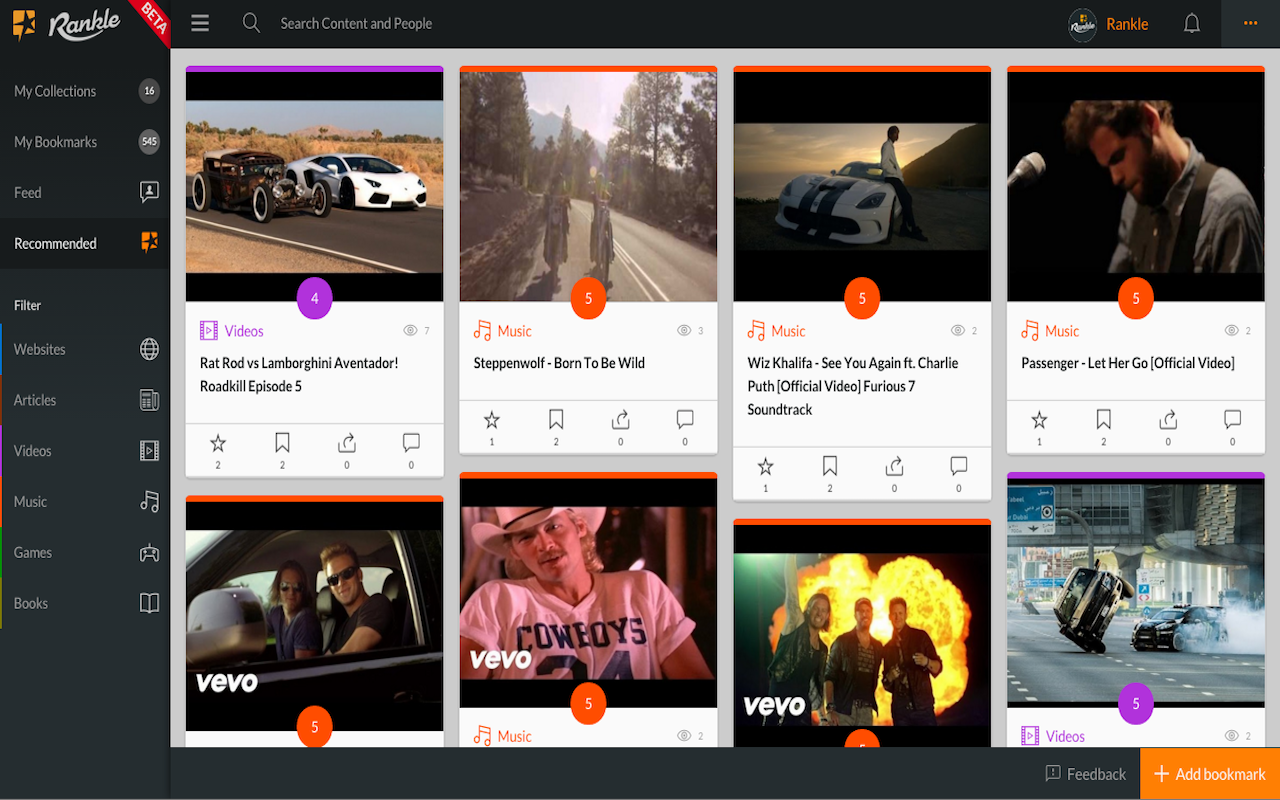Open Passenger - Let Her Go title
Screen dimensions: 1280x800
pyautogui.click(x=1128, y=363)
